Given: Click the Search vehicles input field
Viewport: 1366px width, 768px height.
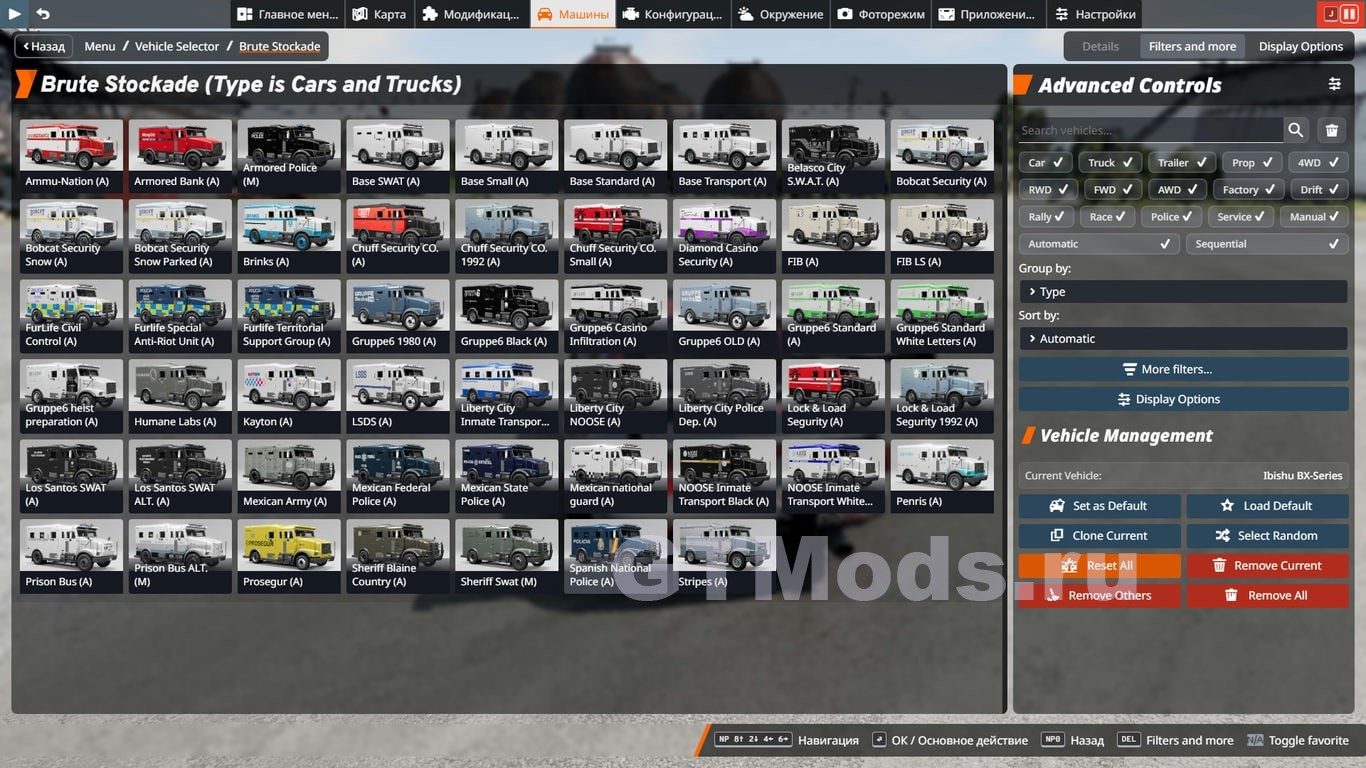Looking at the screenshot, I should pos(1150,130).
